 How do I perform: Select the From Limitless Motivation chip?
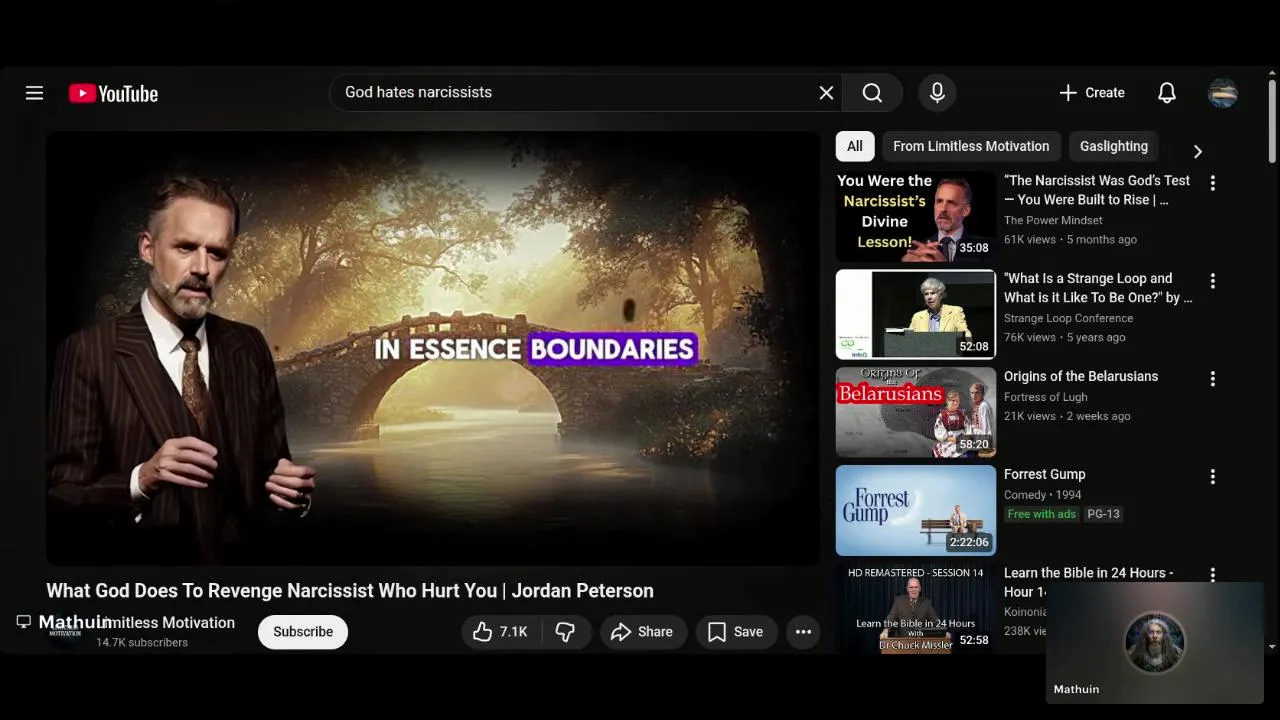(x=971, y=146)
